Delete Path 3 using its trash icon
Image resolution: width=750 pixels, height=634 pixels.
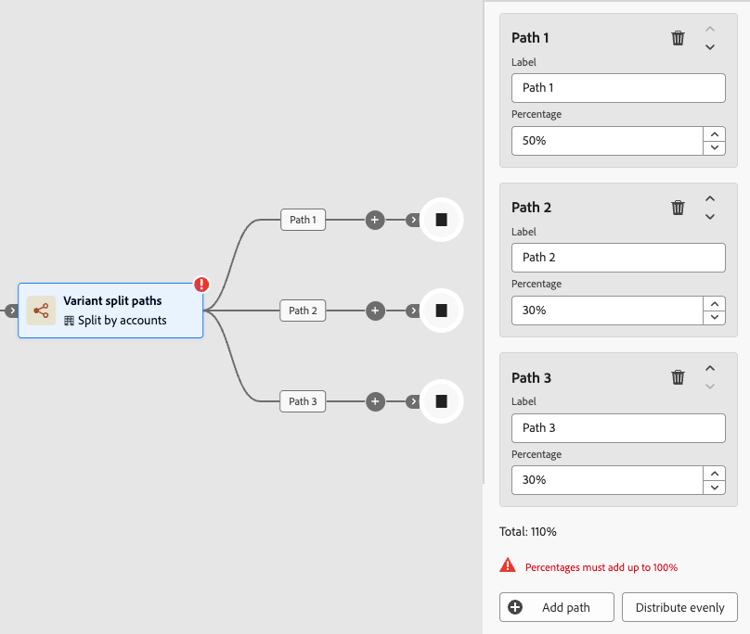click(678, 377)
